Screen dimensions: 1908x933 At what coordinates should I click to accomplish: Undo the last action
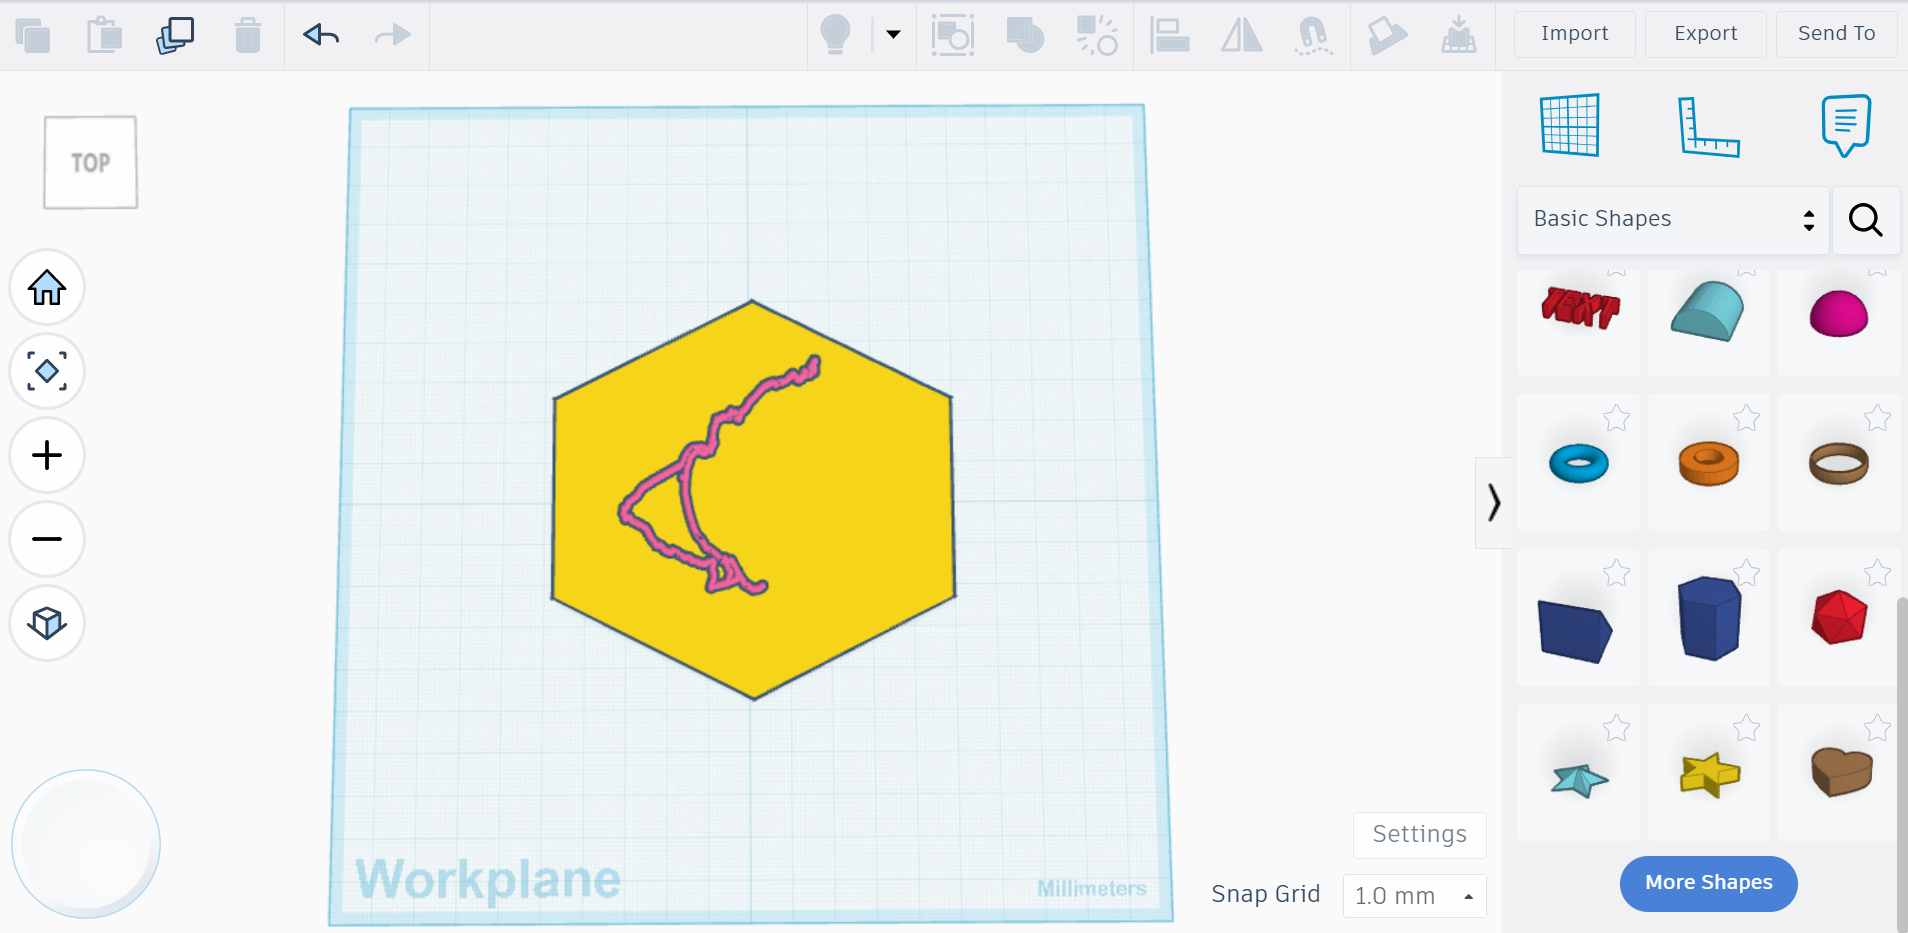(321, 35)
